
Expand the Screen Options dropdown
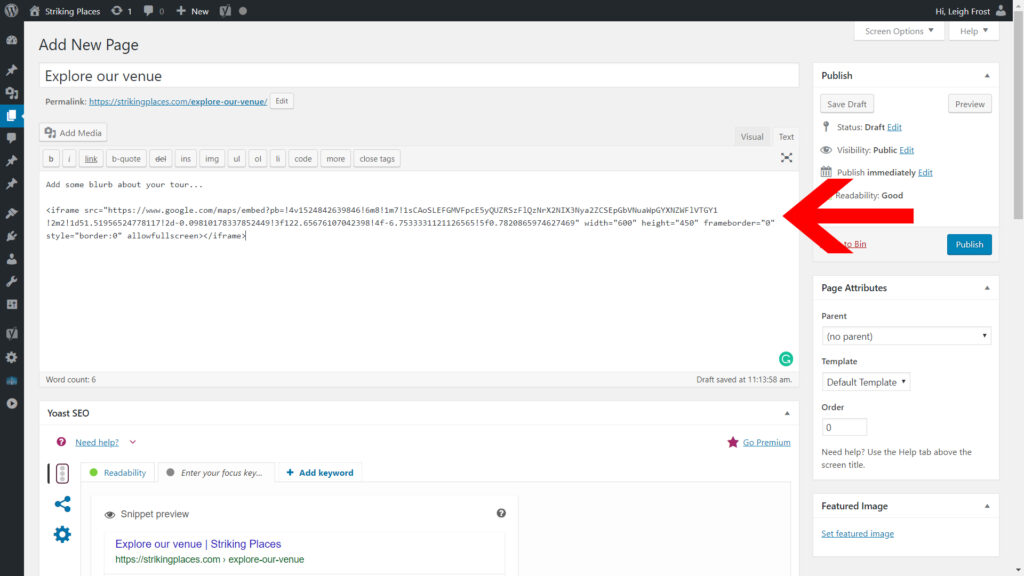tap(899, 31)
